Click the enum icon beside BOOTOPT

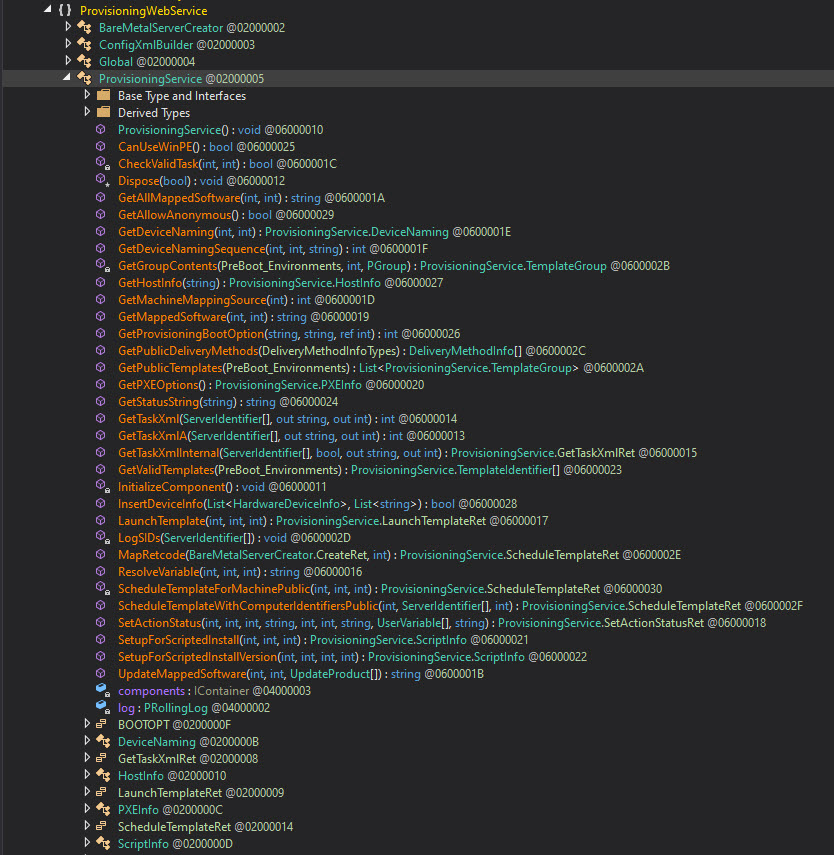[101, 724]
